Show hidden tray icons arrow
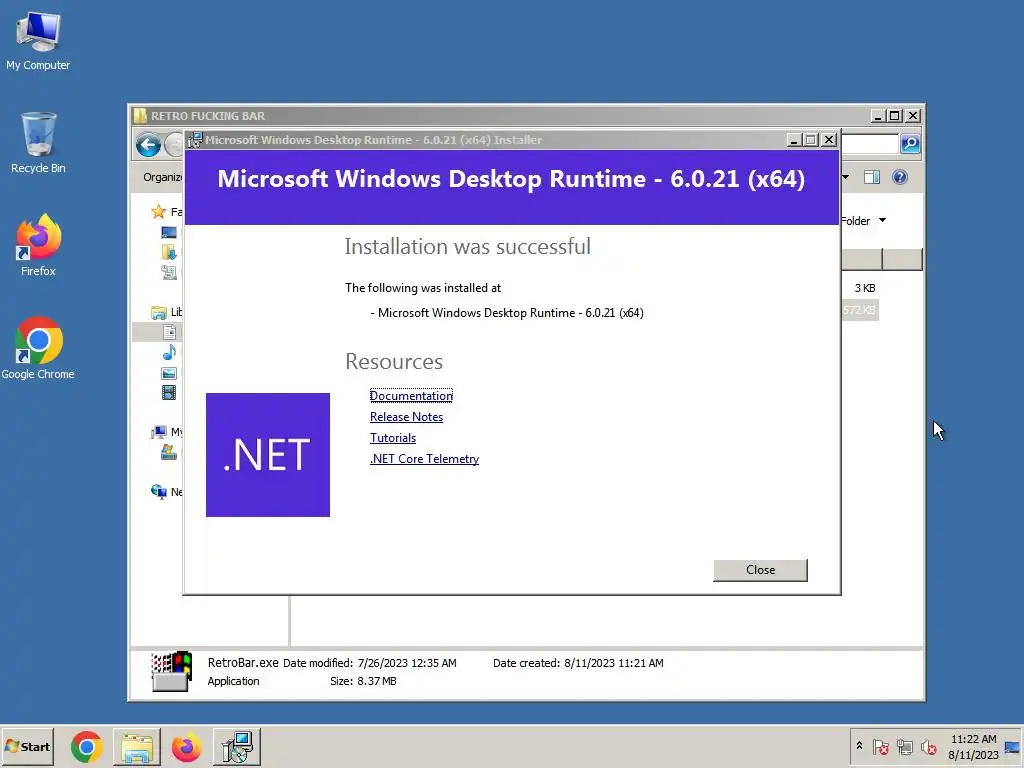The height and width of the screenshot is (768, 1024). pos(859,746)
